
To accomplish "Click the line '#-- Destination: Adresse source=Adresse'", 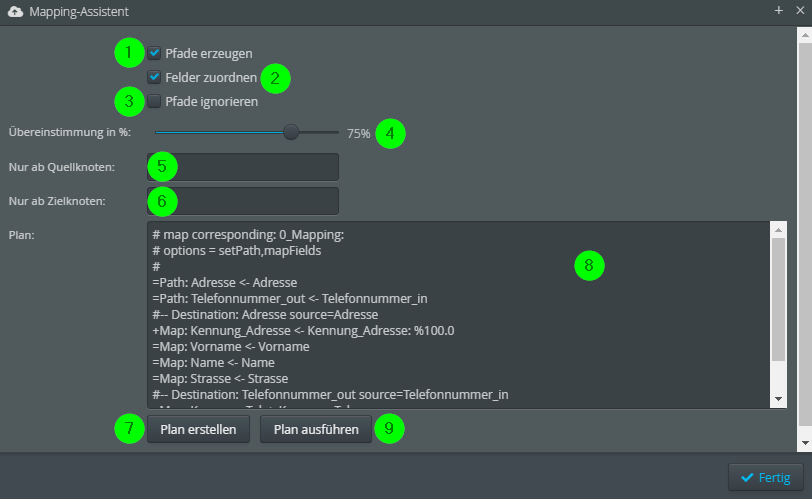I will [265, 315].
